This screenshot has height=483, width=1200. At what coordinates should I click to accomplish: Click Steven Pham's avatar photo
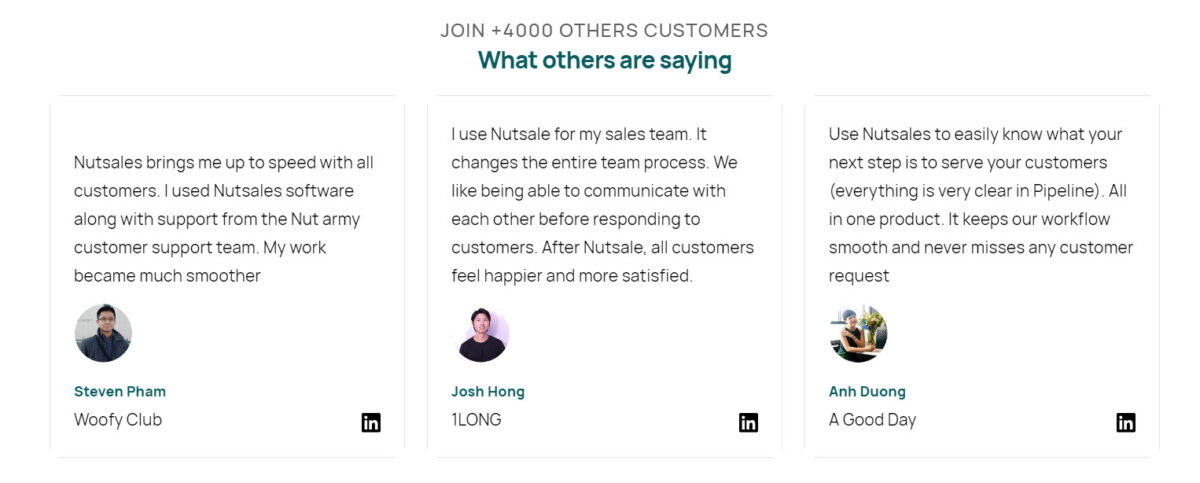103,333
